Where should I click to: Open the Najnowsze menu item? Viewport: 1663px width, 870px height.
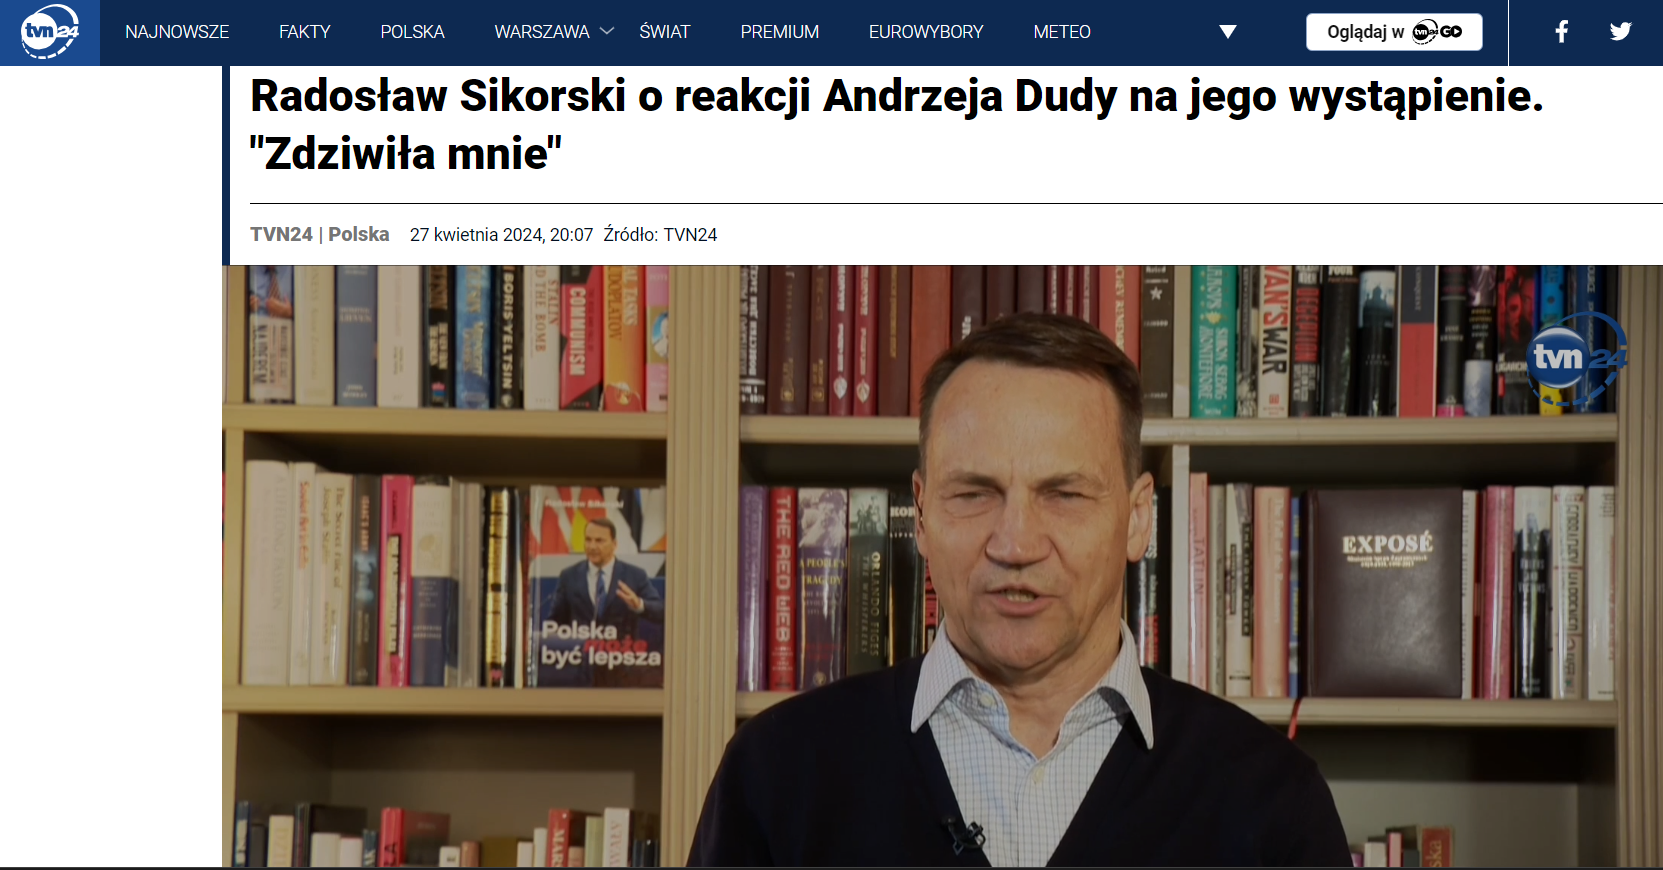177,32
